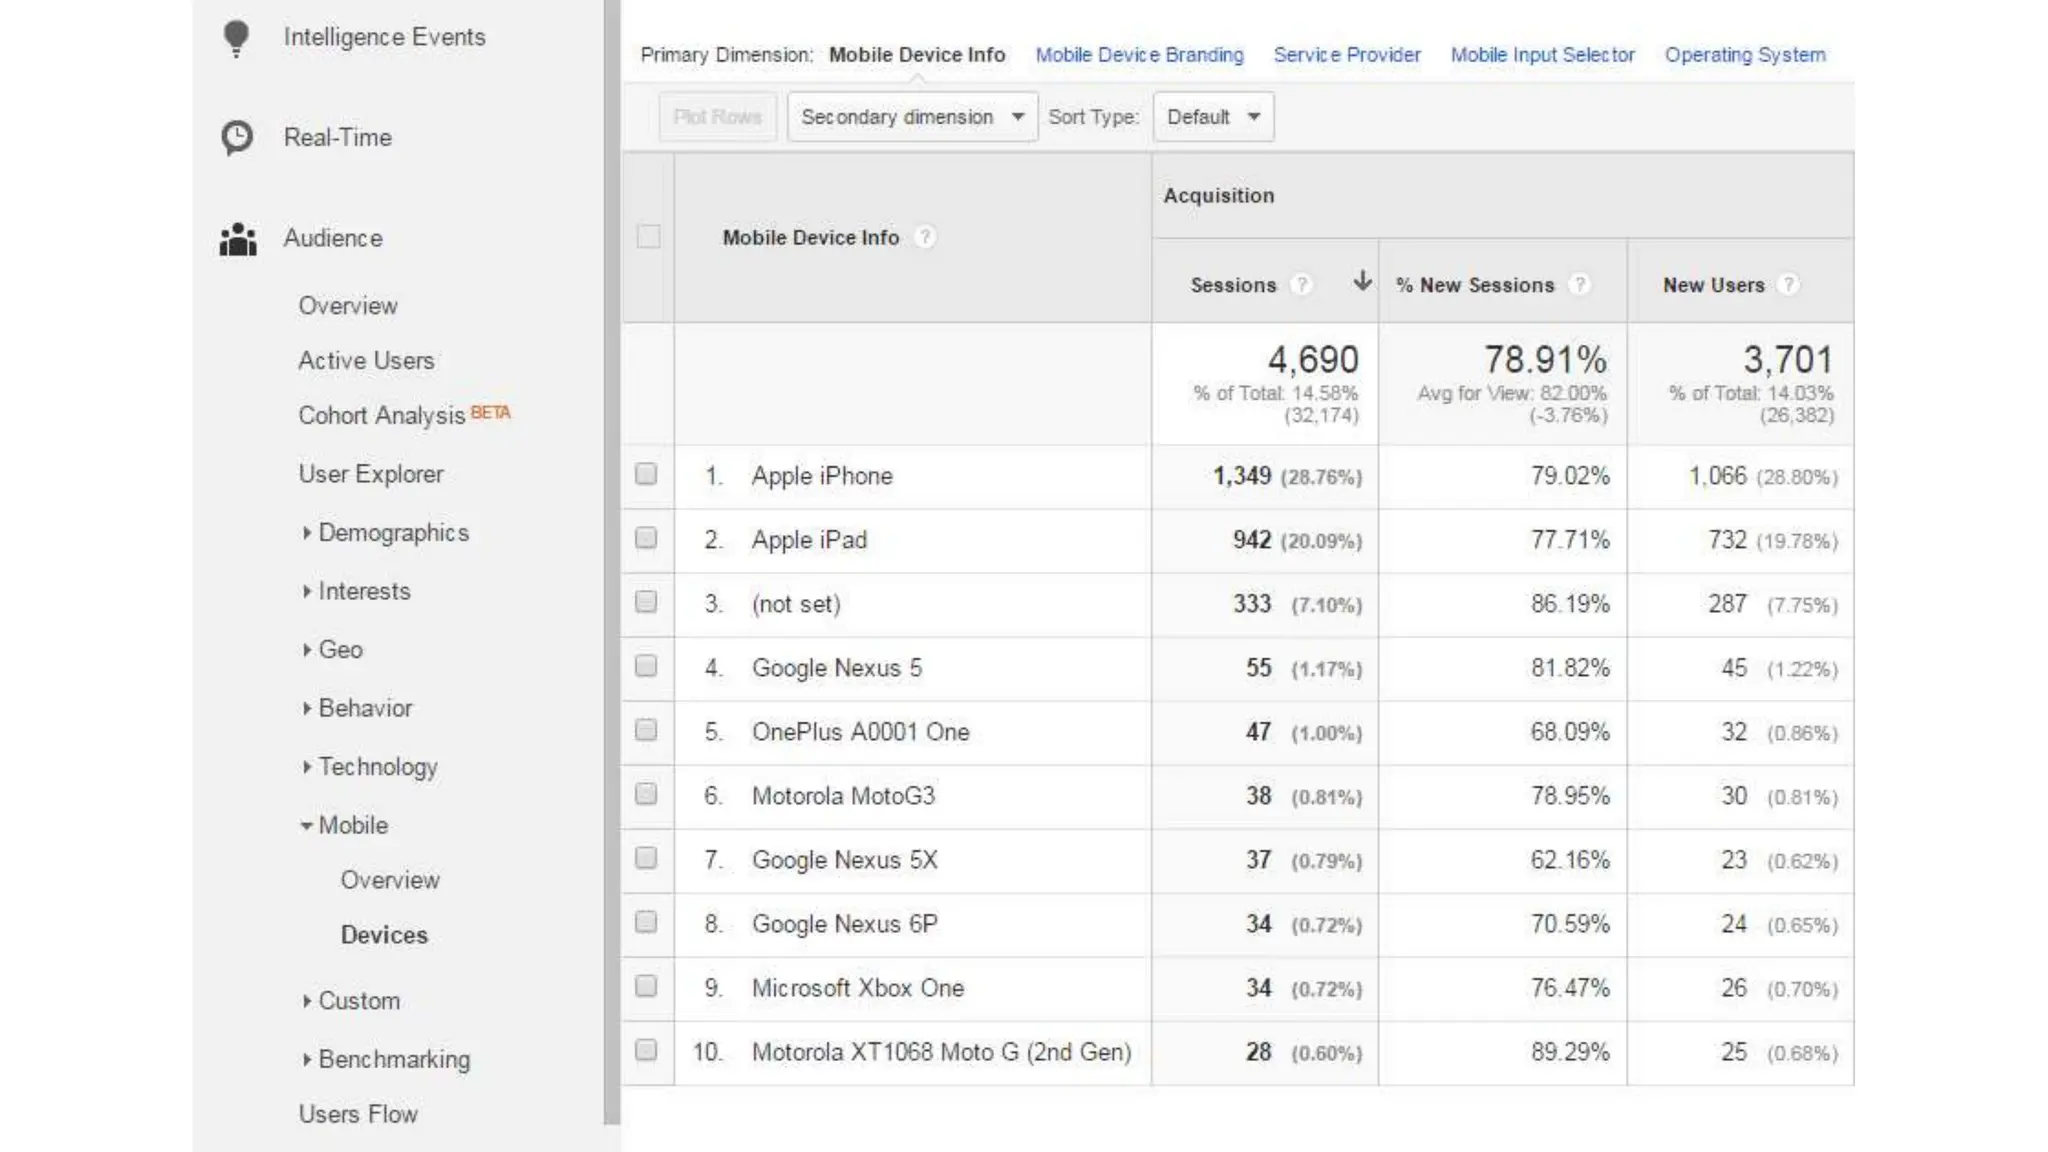Switch to Mobile Device Branding dimension
The image size is (2048, 1152).
coord(1139,55)
